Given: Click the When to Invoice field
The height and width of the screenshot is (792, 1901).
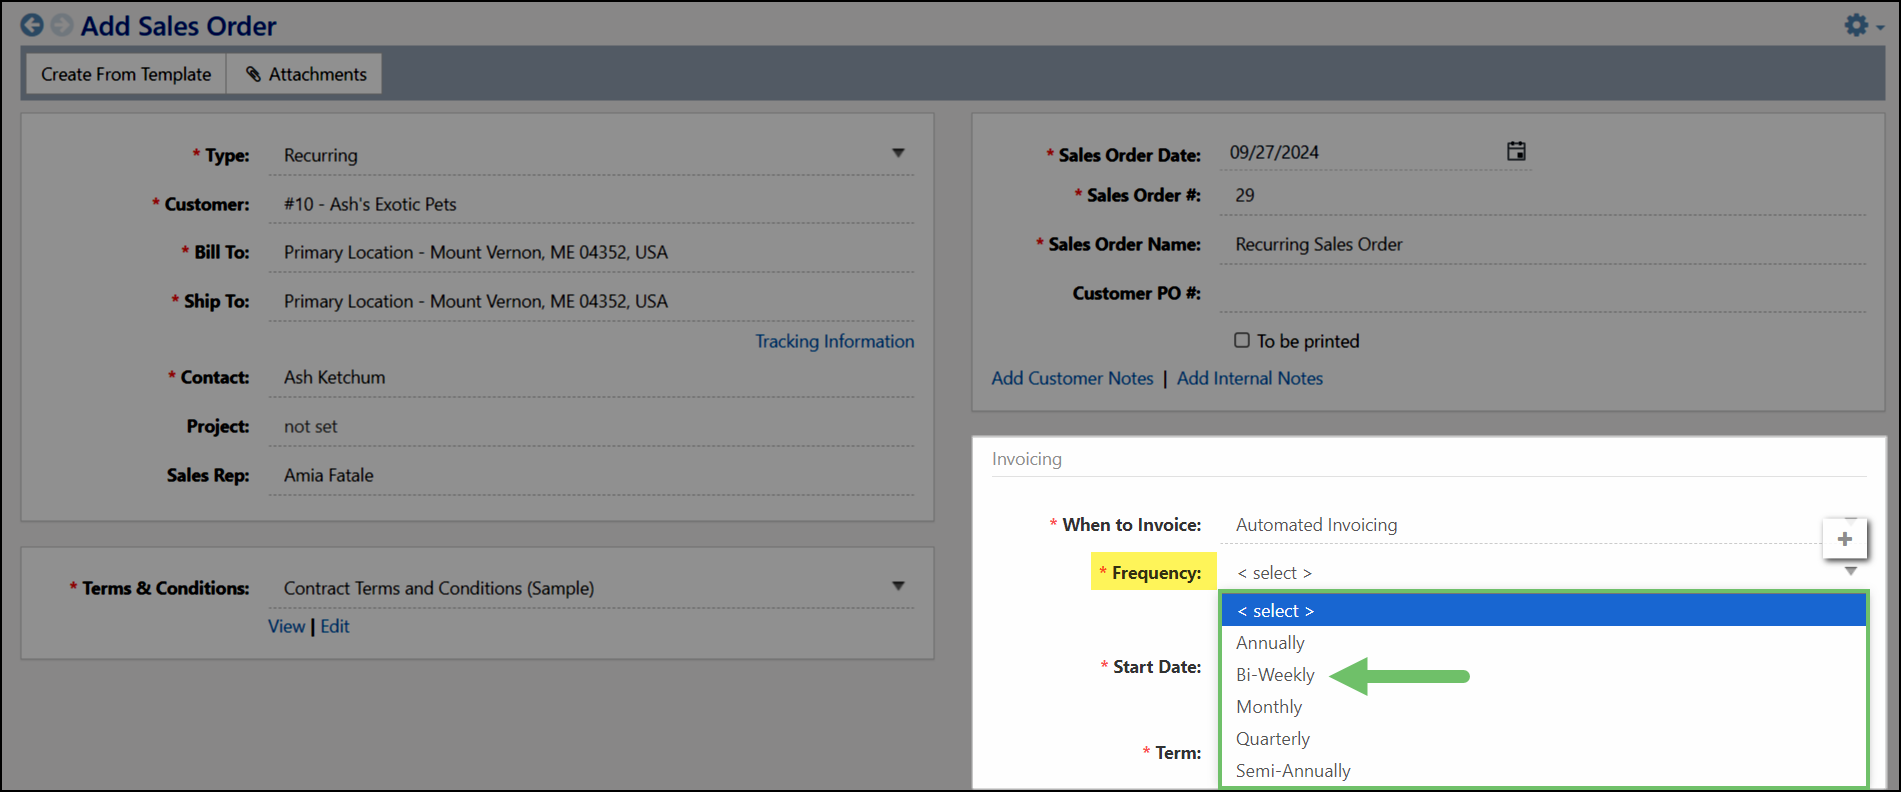Looking at the screenshot, I should (1520, 525).
